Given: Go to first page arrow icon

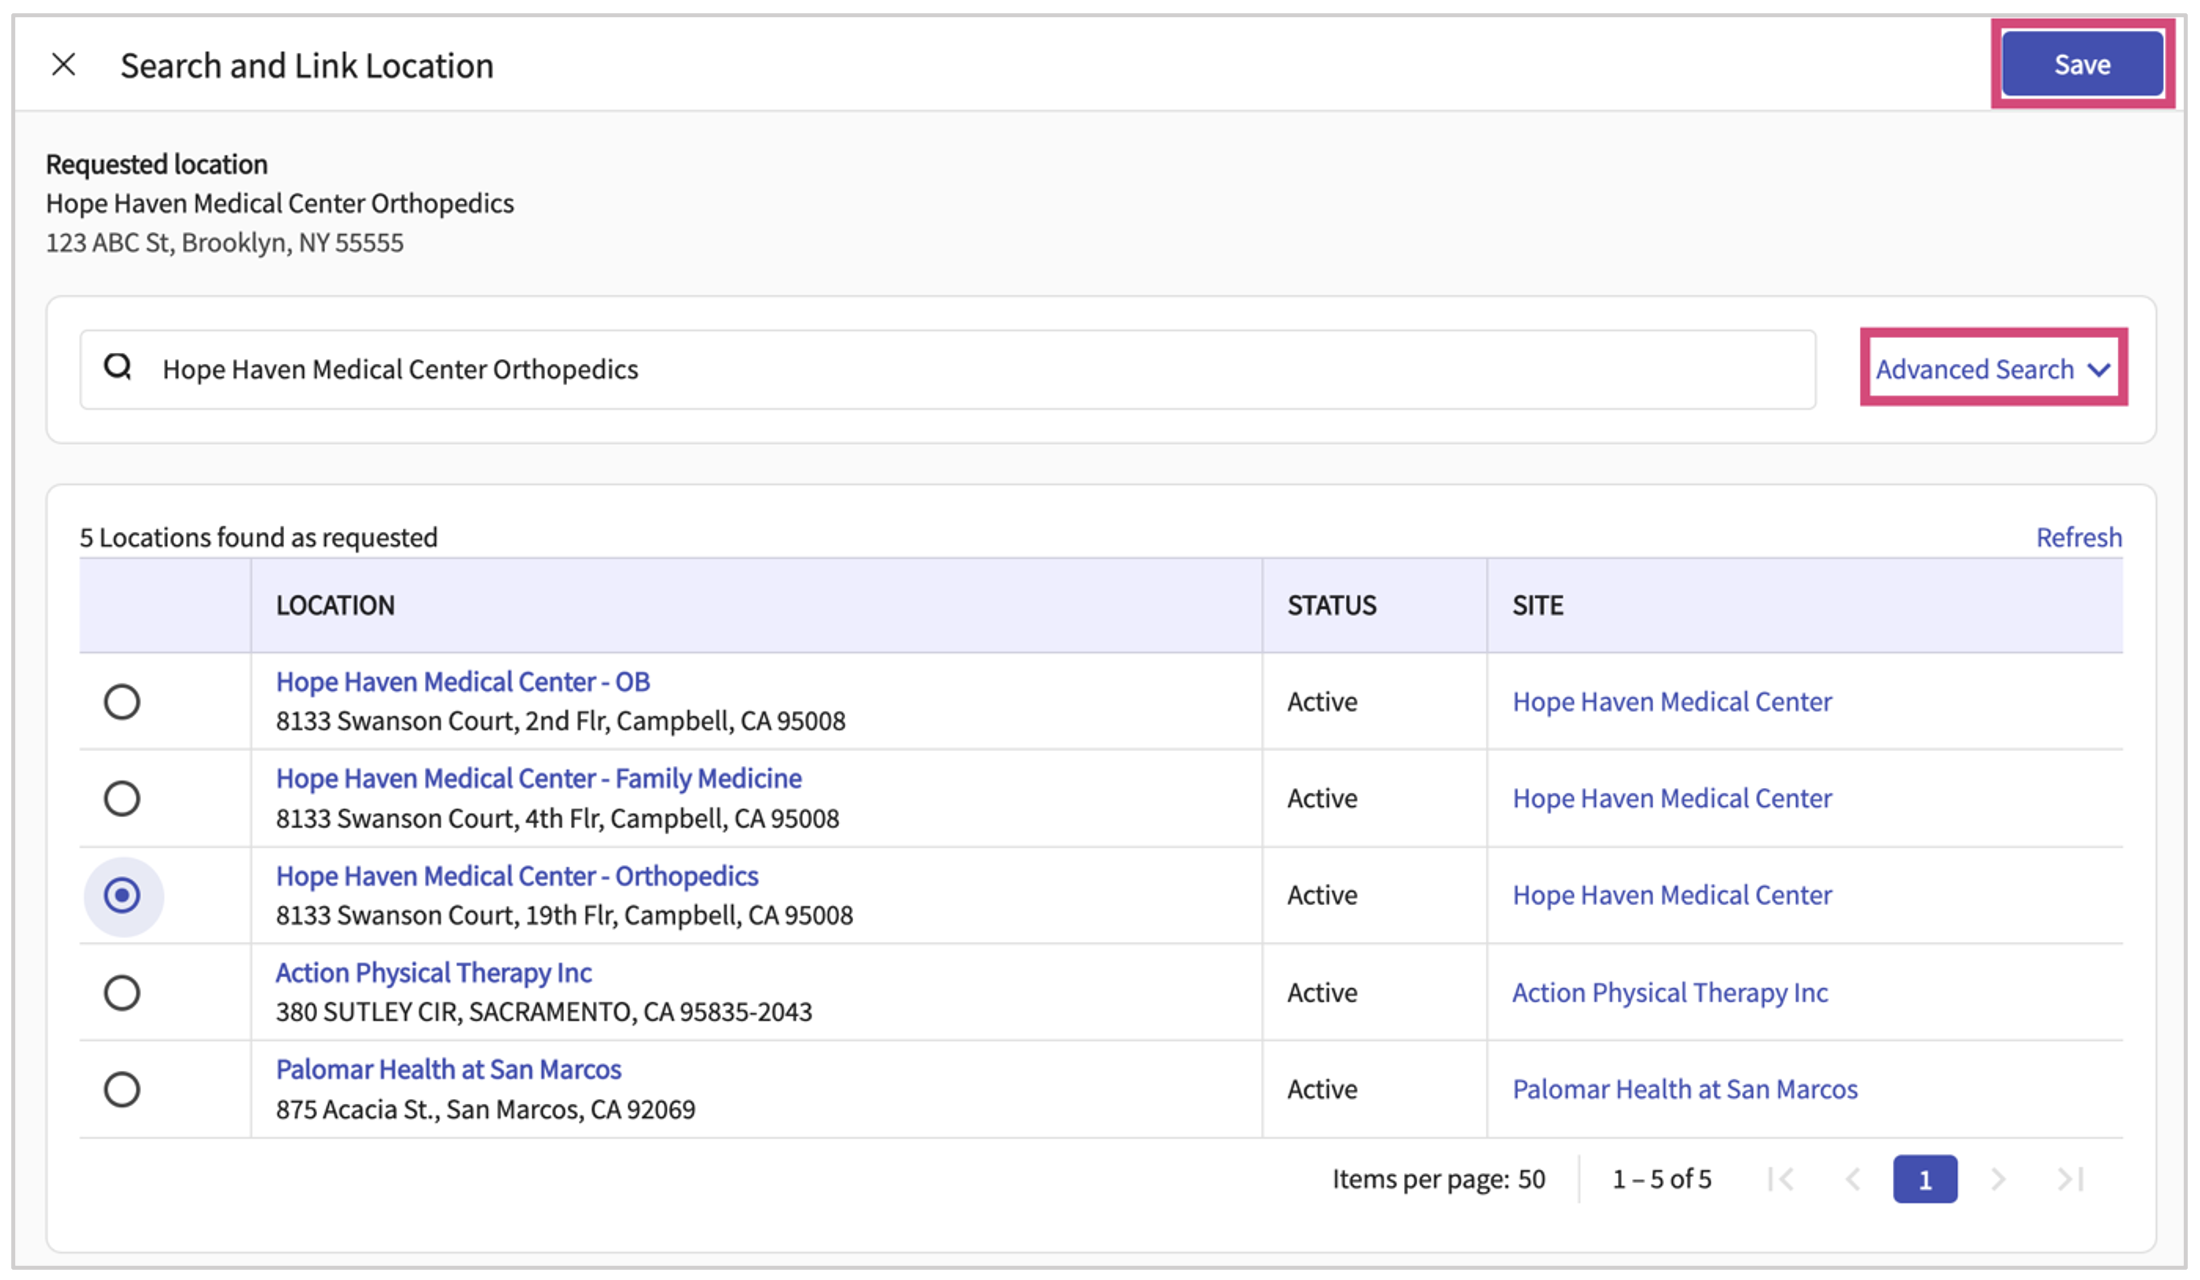Looking at the screenshot, I should 1780,1179.
